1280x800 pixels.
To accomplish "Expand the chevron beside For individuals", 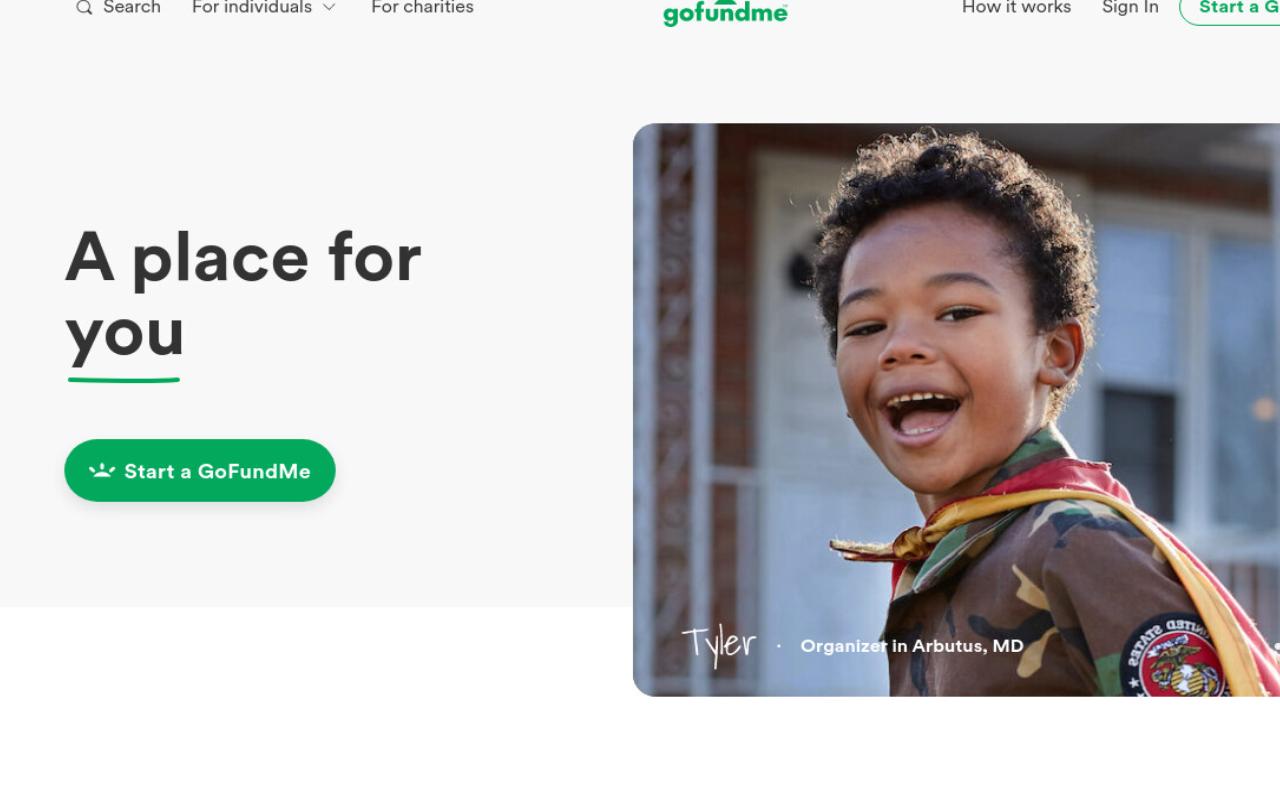I will tap(329, 8).
